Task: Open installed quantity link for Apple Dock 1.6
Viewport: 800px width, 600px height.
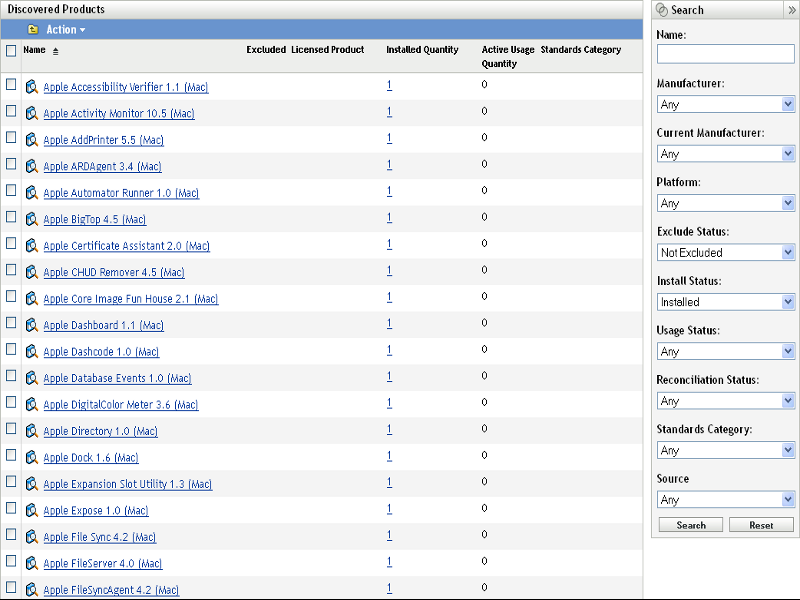Action: tap(389, 456)
